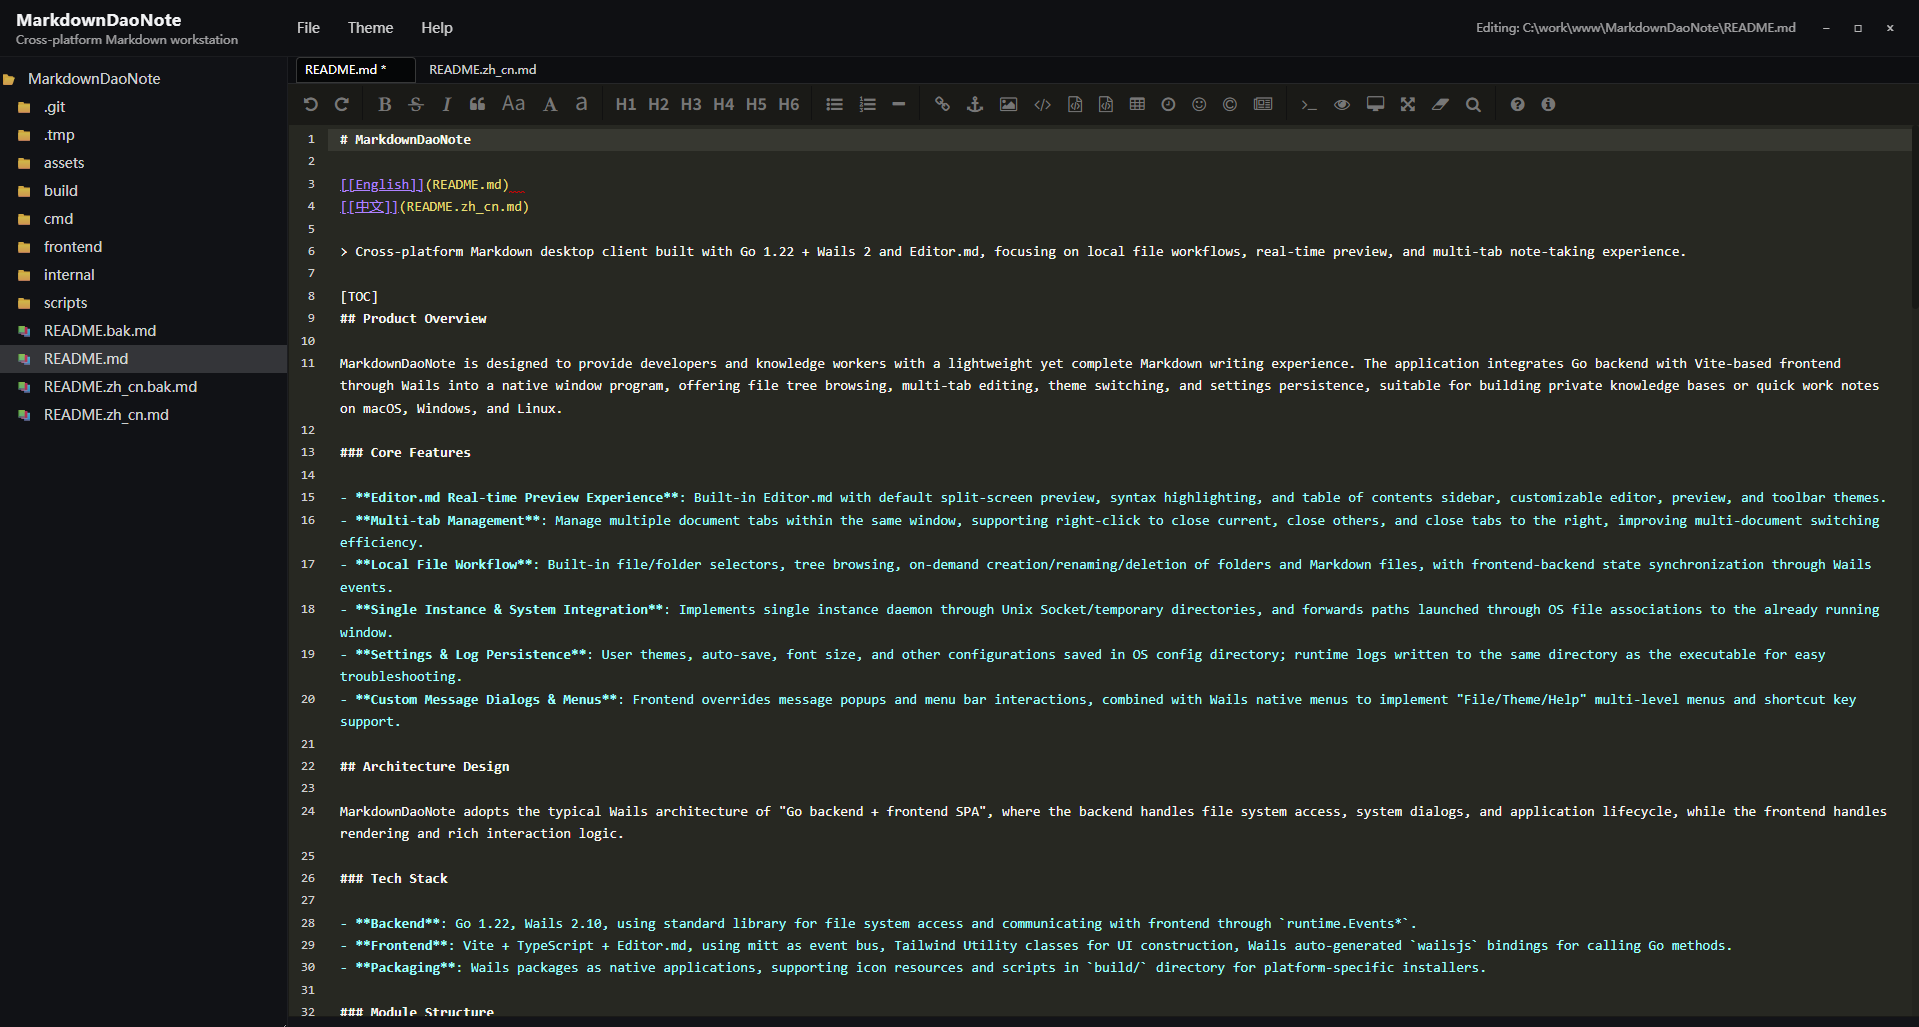
Task: Click the Bold formatting icon
Action: 384,104
